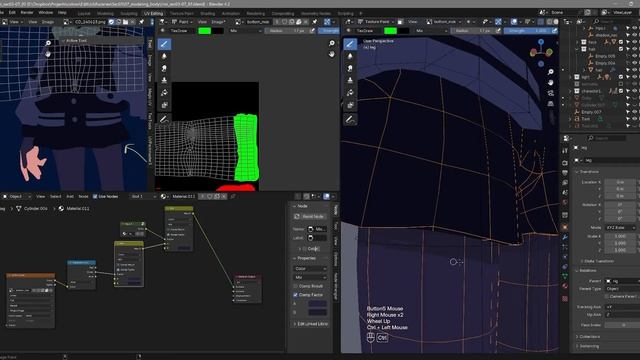Click the zoom magnifier icon in the UV editor
The width and height of the screenshot is (640, 360).
pyautogui.click(x=48, y=43)
